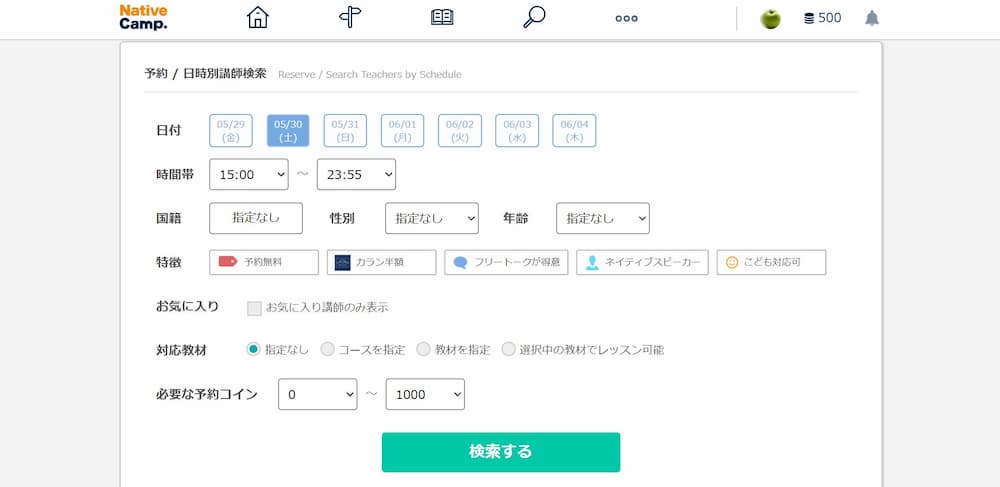The height and width of the screenshot is (487, 1000).
Task: Toggle the 予約無料 feature filter
Action: point(264,262)
